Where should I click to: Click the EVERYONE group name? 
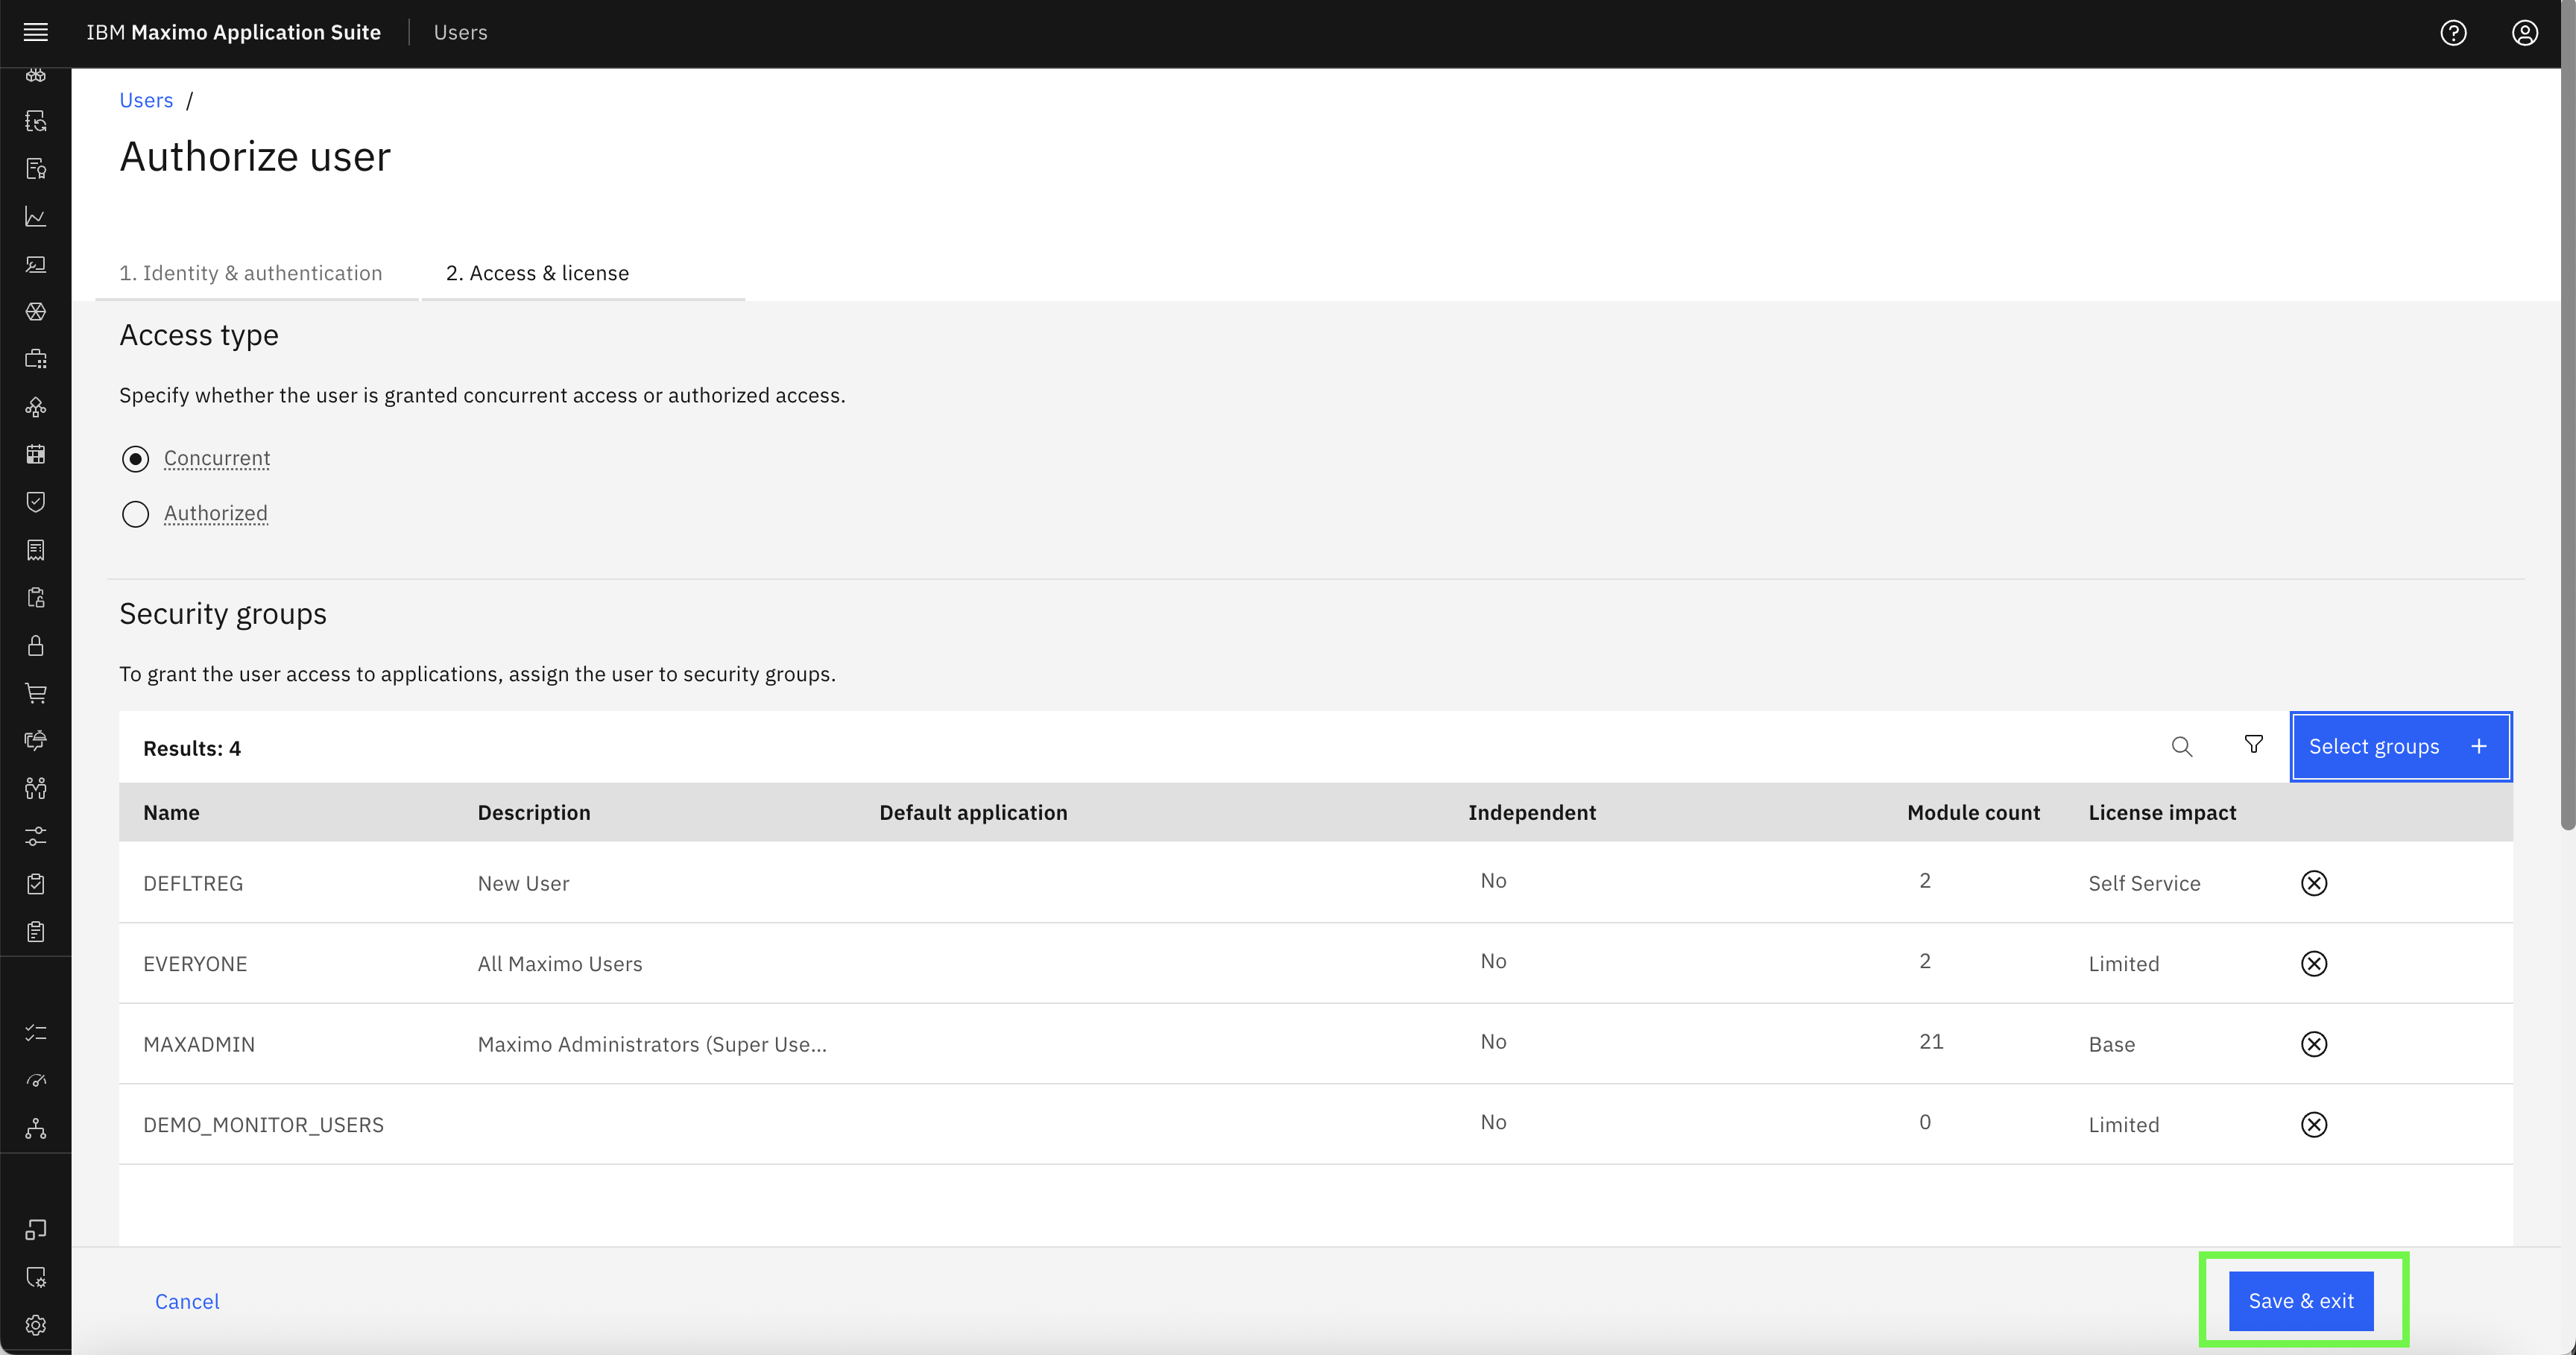click(195, 963)
